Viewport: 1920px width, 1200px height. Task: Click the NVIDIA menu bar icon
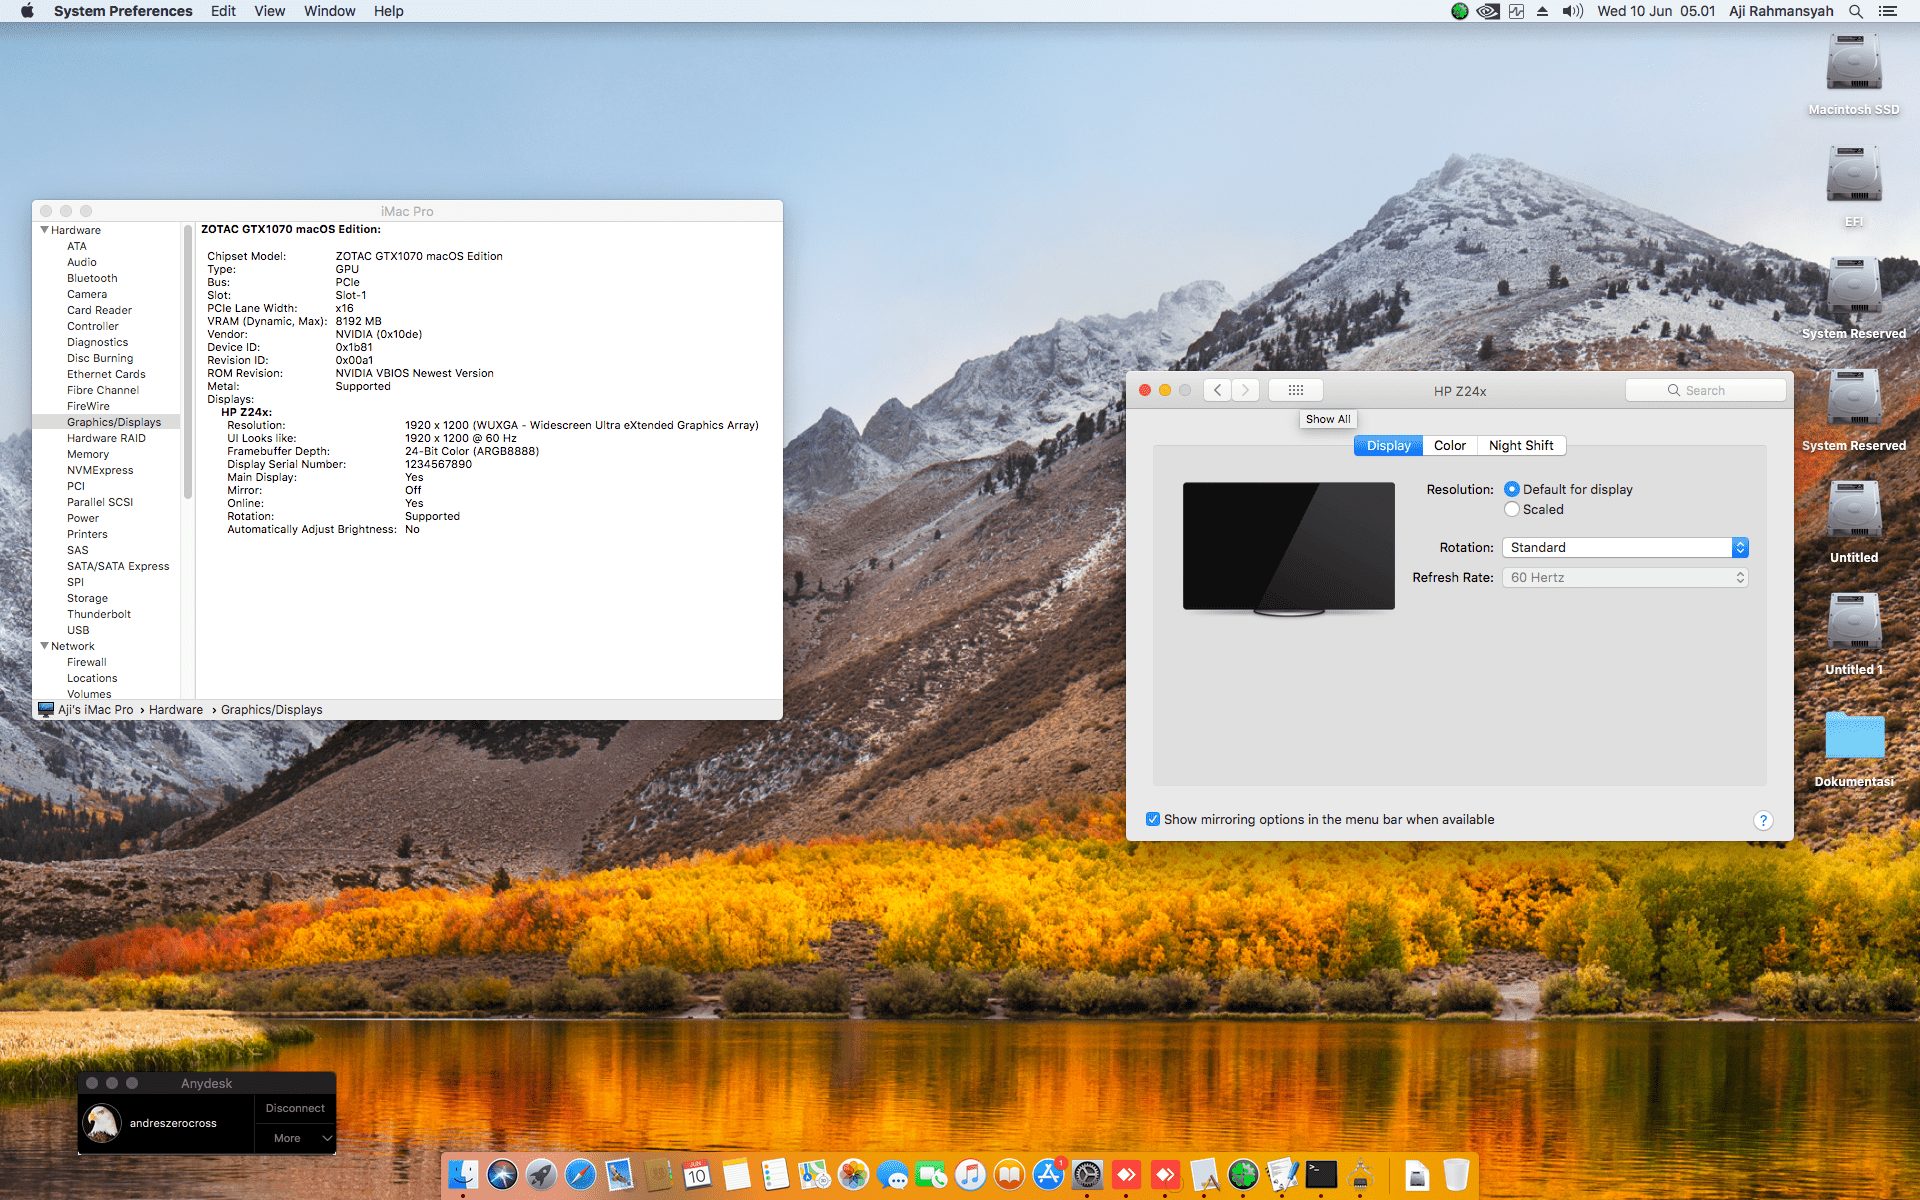pos(1488,11)
